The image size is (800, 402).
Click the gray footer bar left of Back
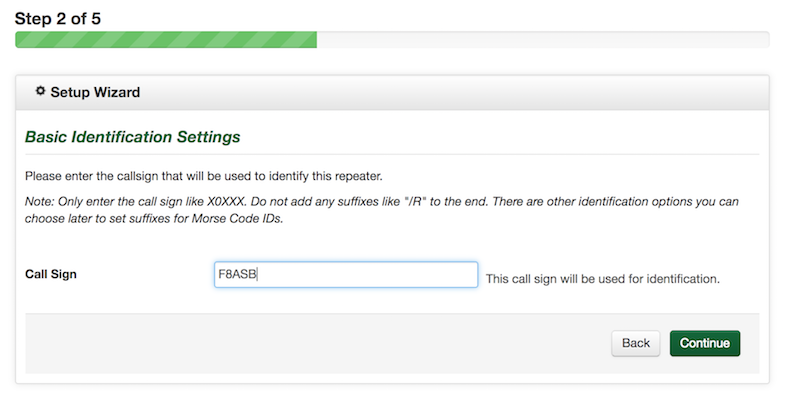coord(316,343)
